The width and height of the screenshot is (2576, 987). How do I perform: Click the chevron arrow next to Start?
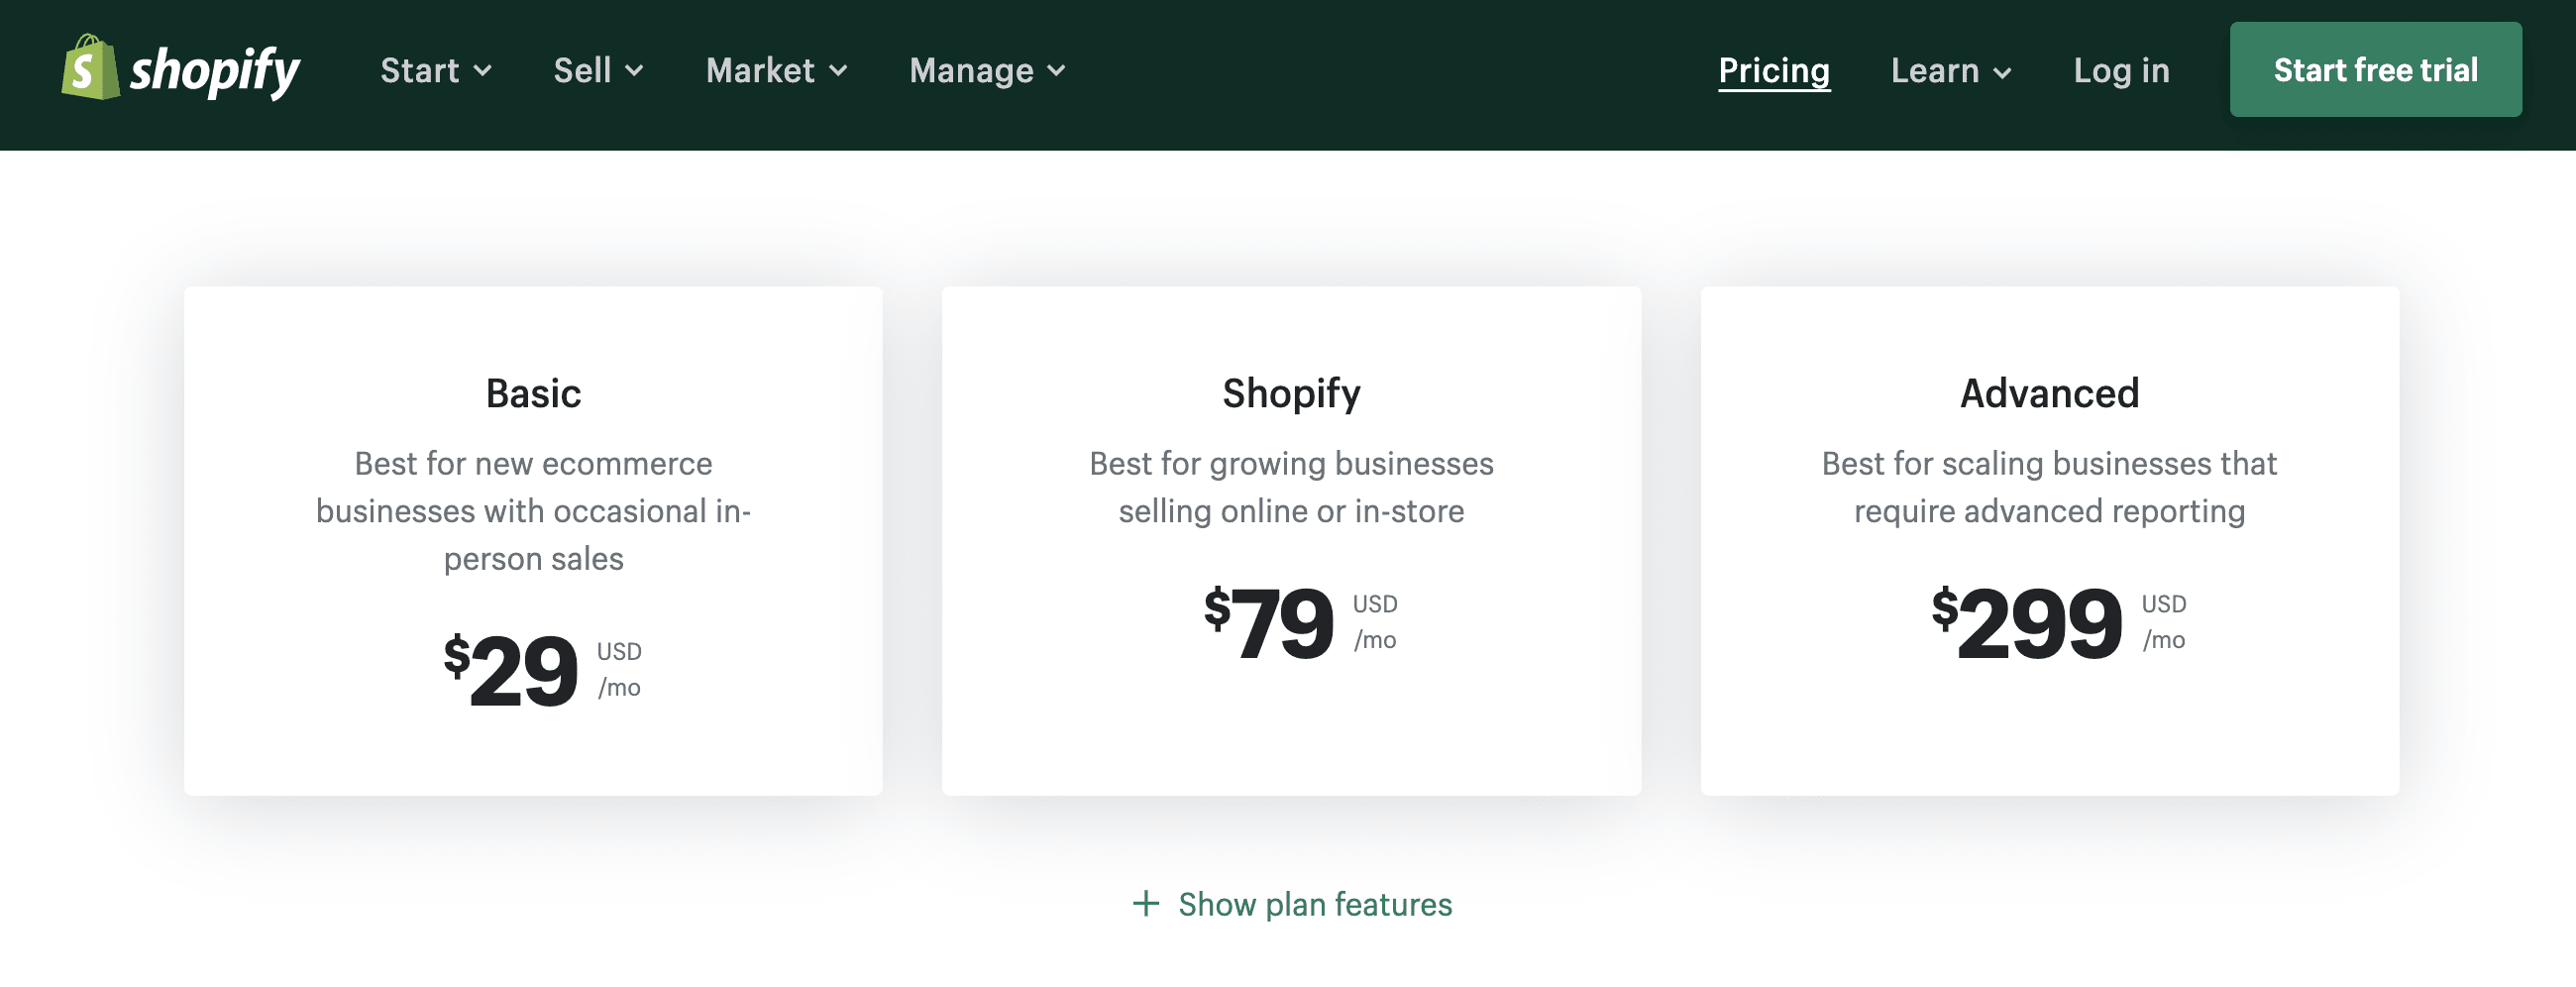pos(483,71)
